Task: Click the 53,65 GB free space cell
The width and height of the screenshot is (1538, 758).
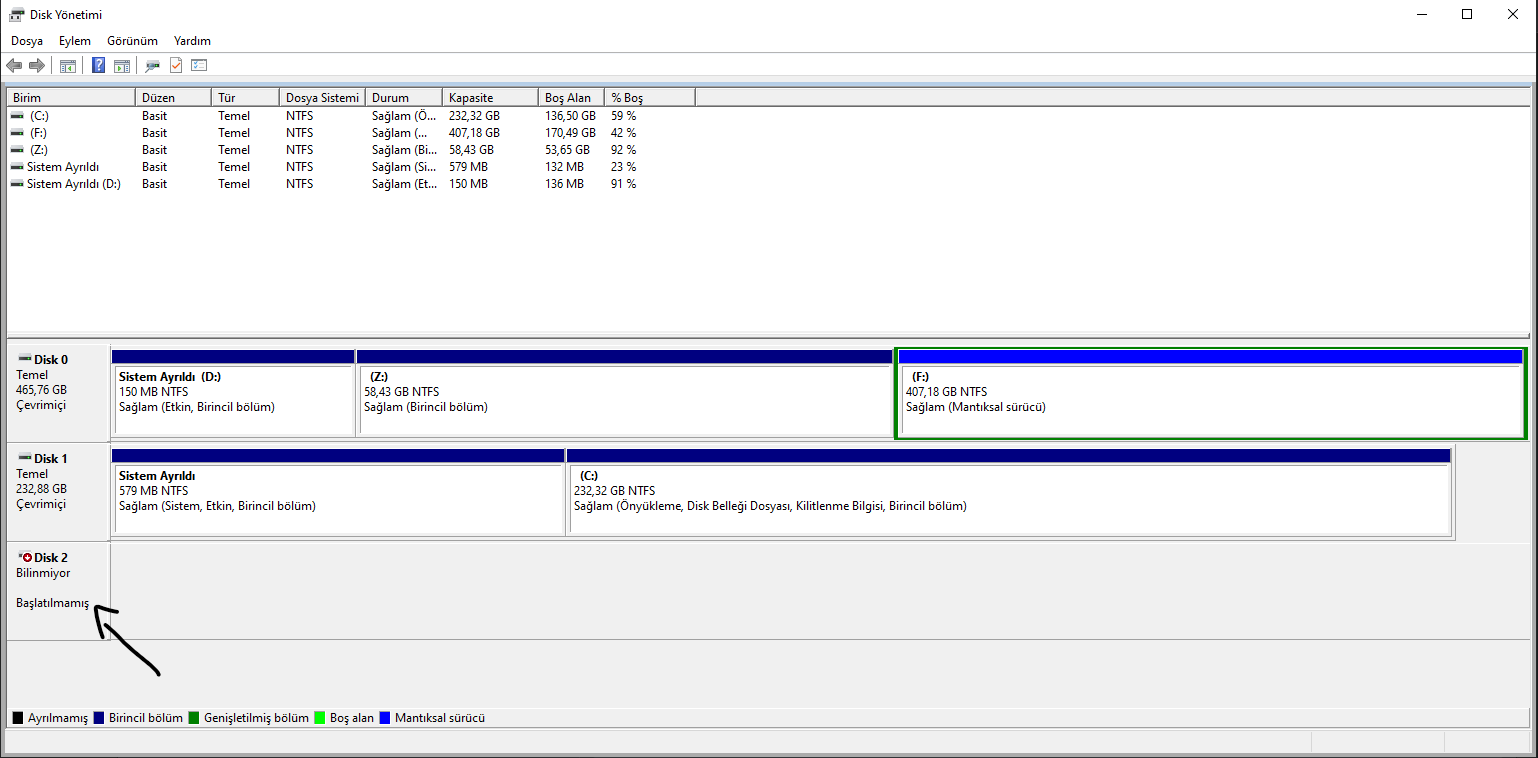Action: 567,150
